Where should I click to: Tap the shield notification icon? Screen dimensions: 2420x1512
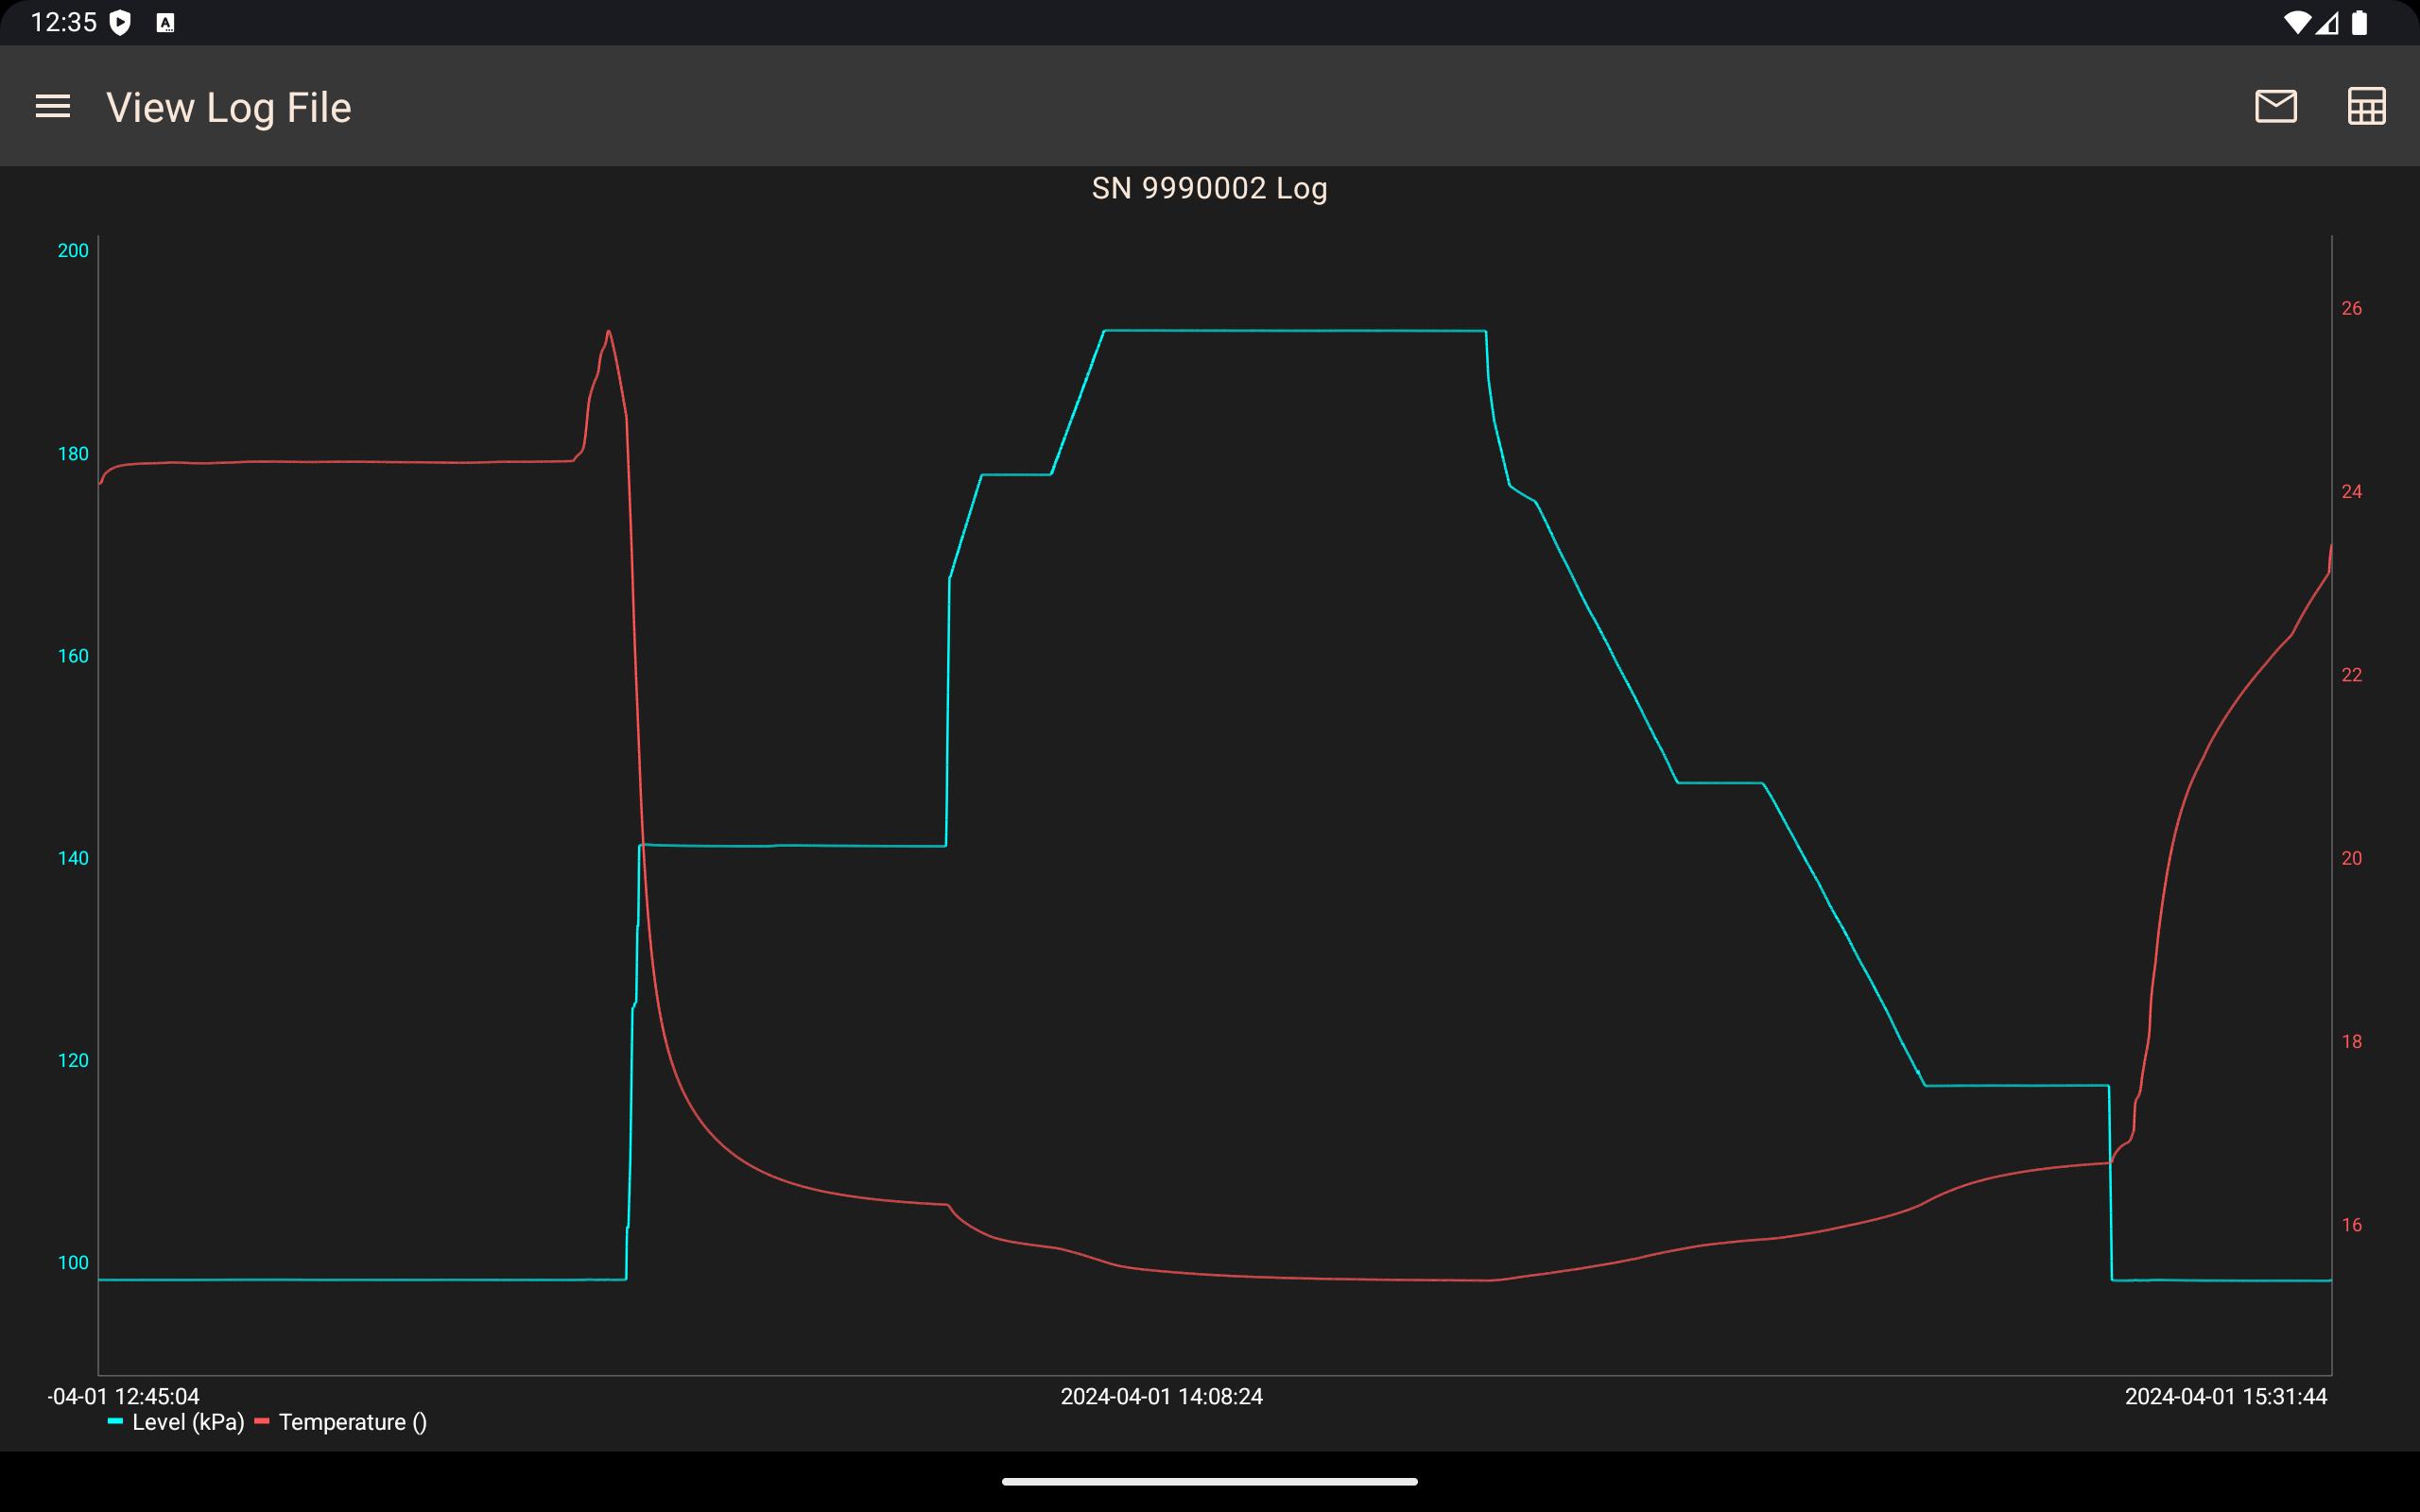(x=120, y=22)
